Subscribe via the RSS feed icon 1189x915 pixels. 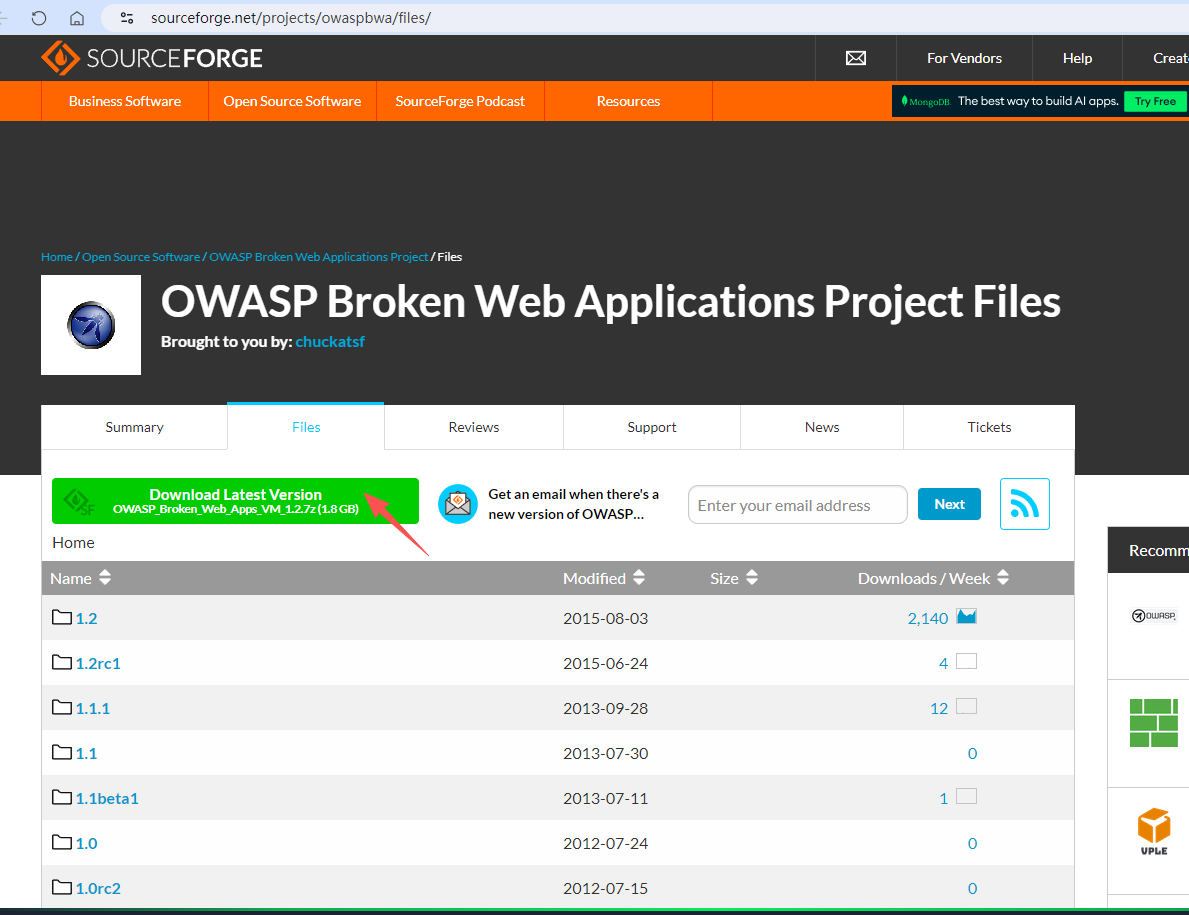tap(1024, 504)
